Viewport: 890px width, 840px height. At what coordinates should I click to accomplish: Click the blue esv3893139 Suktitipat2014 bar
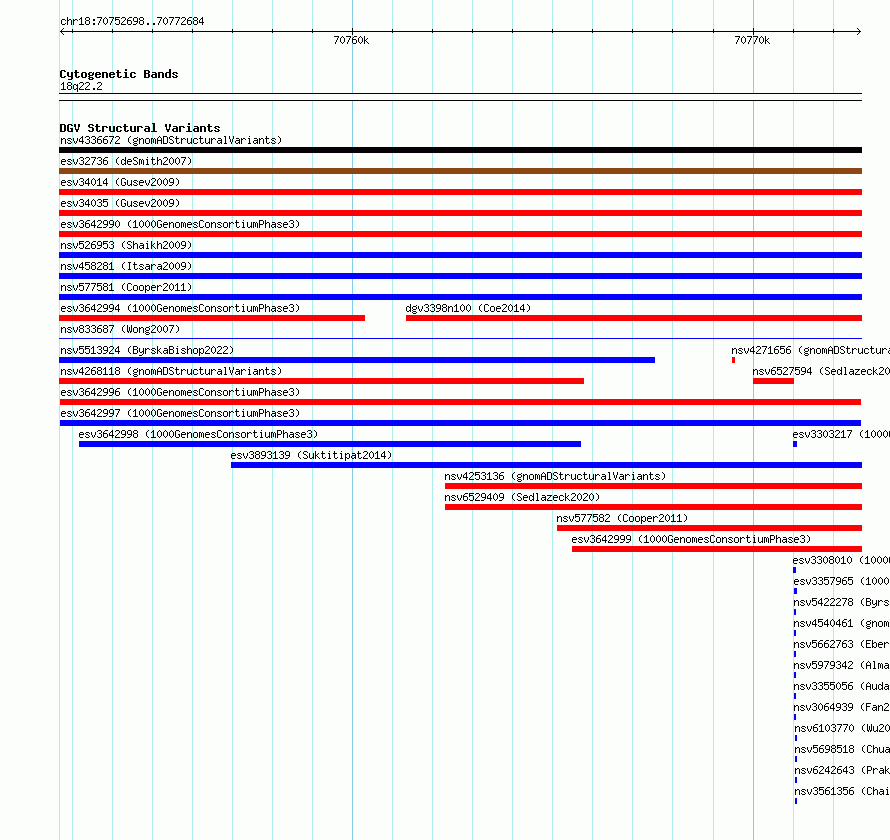546,465
